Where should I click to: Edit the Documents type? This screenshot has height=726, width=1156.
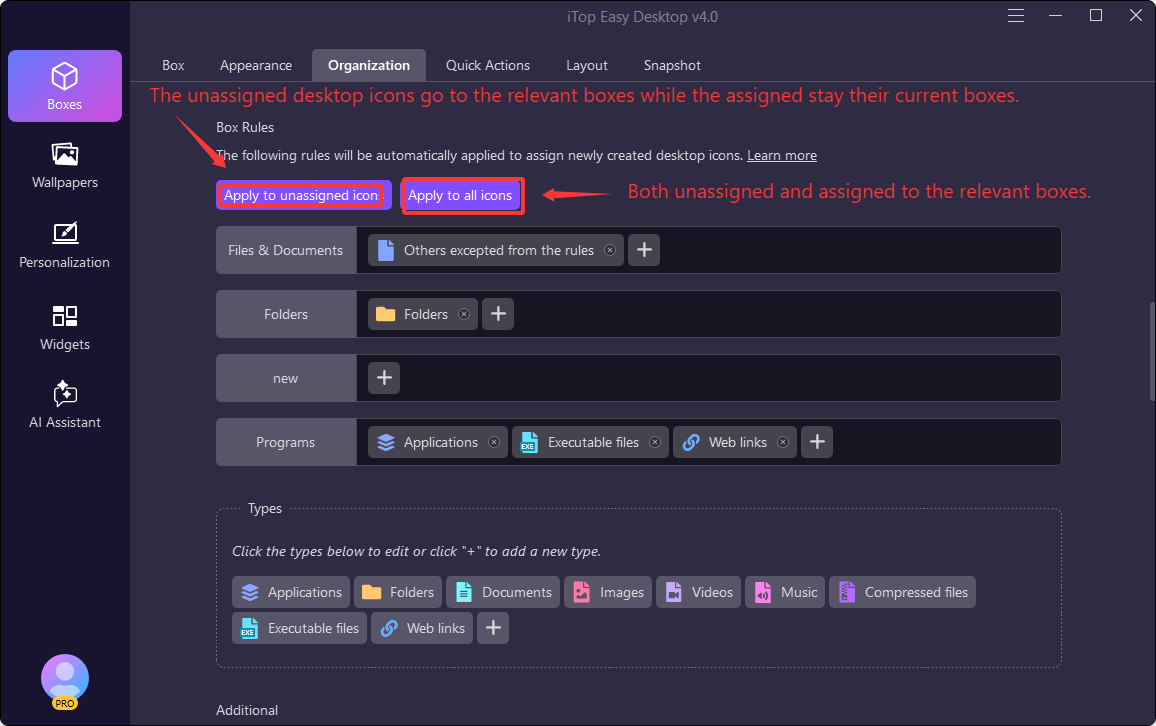[503, 592]
